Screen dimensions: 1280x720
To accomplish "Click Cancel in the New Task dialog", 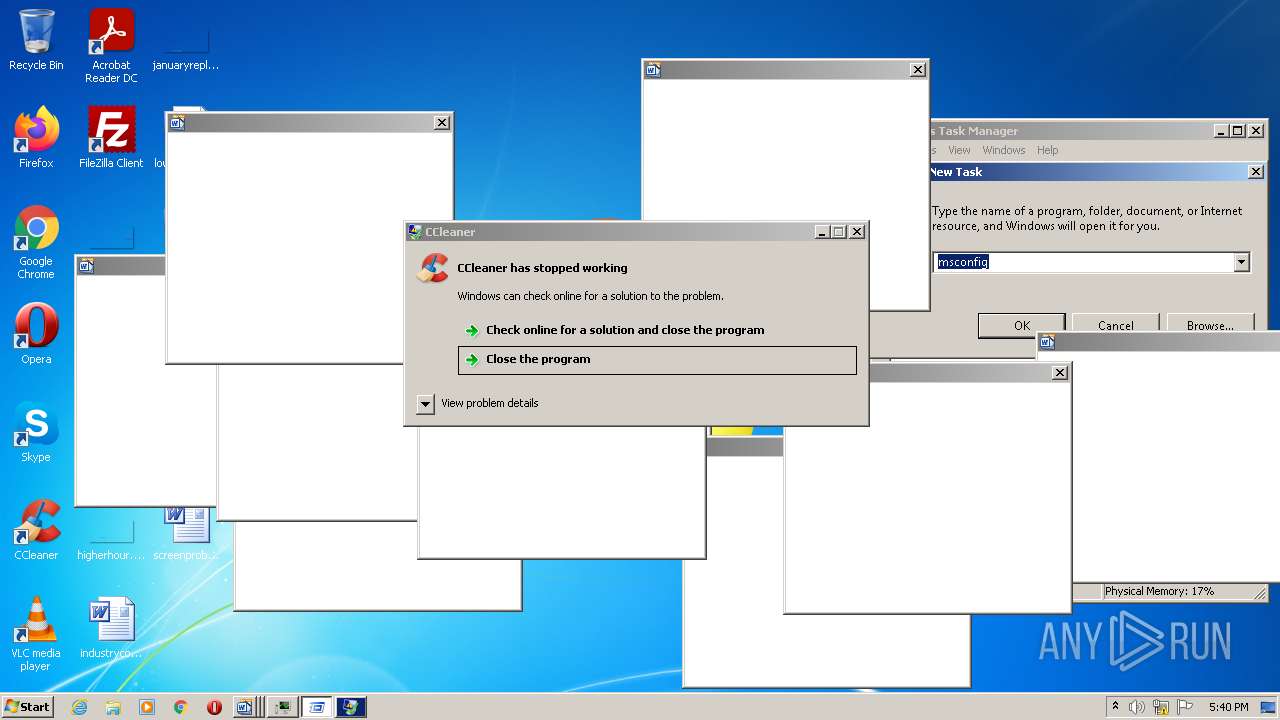I will (x=1115, y=325).
